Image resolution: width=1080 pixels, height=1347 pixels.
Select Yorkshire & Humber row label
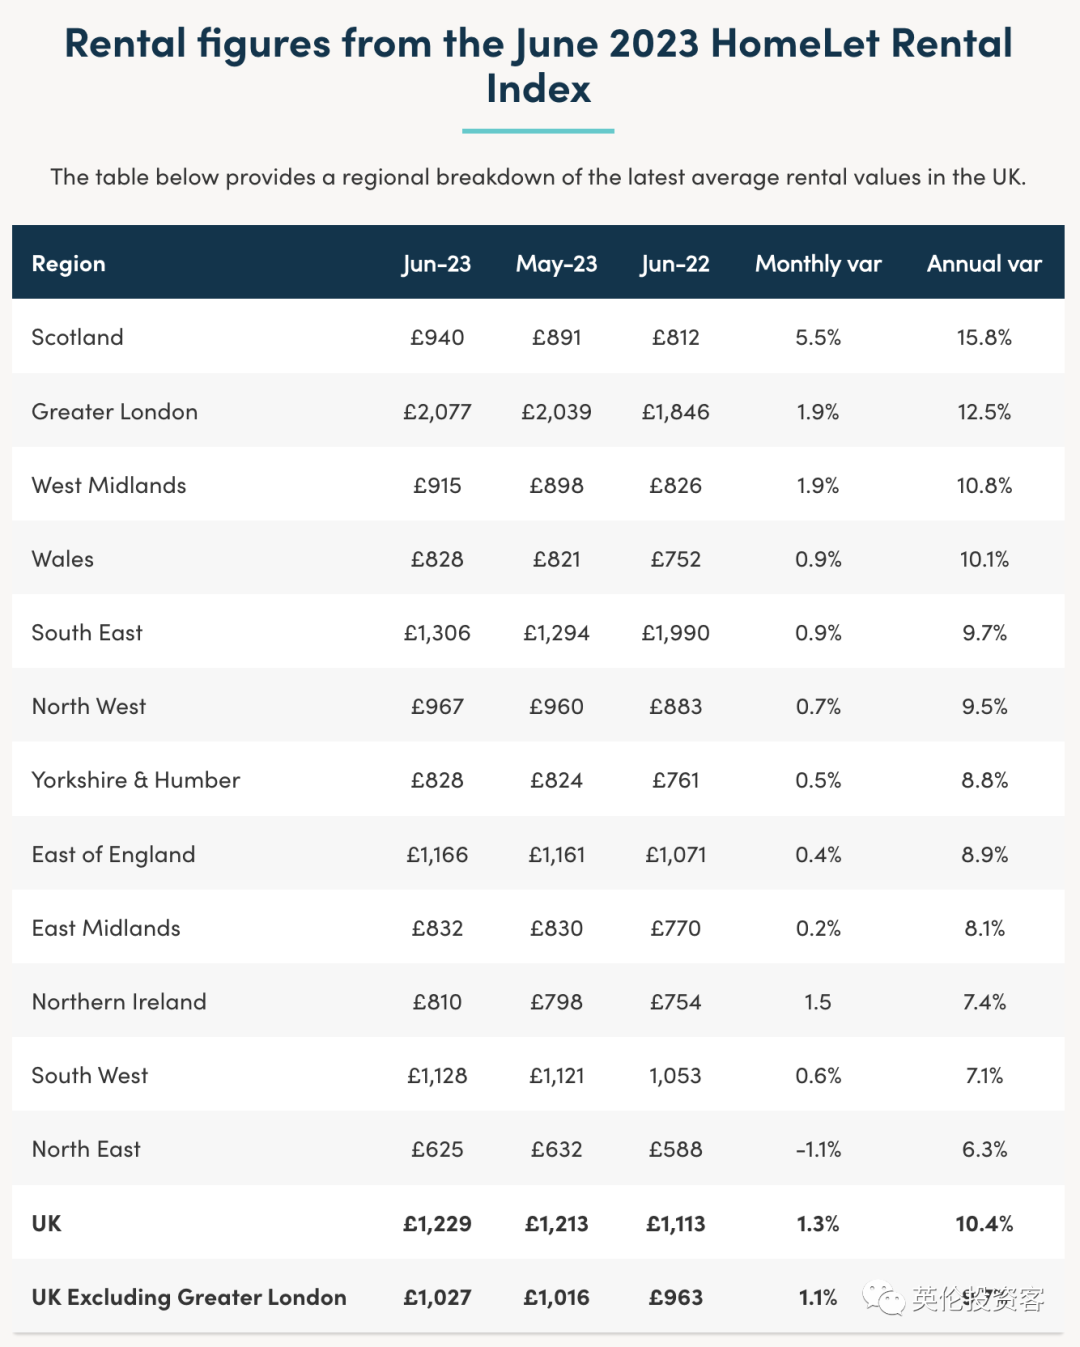(135, 780)
